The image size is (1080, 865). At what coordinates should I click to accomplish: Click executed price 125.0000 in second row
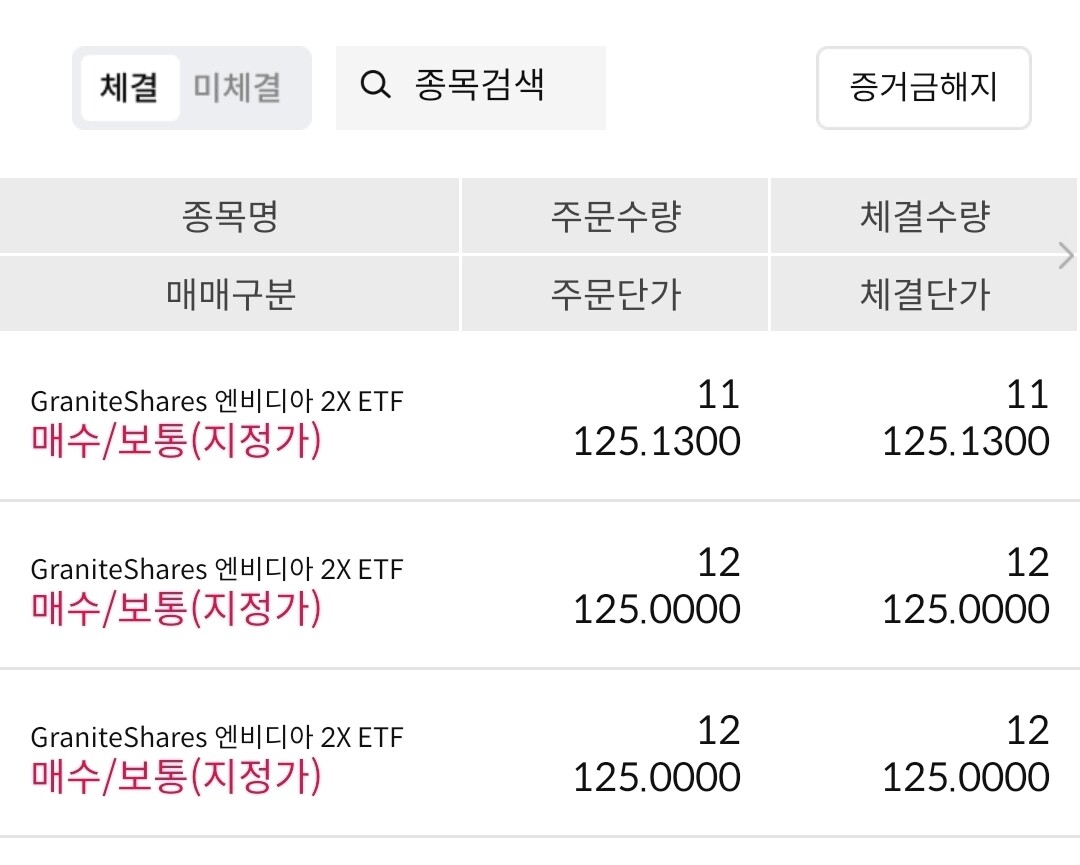pyautogui.click(x=966, y=609)
